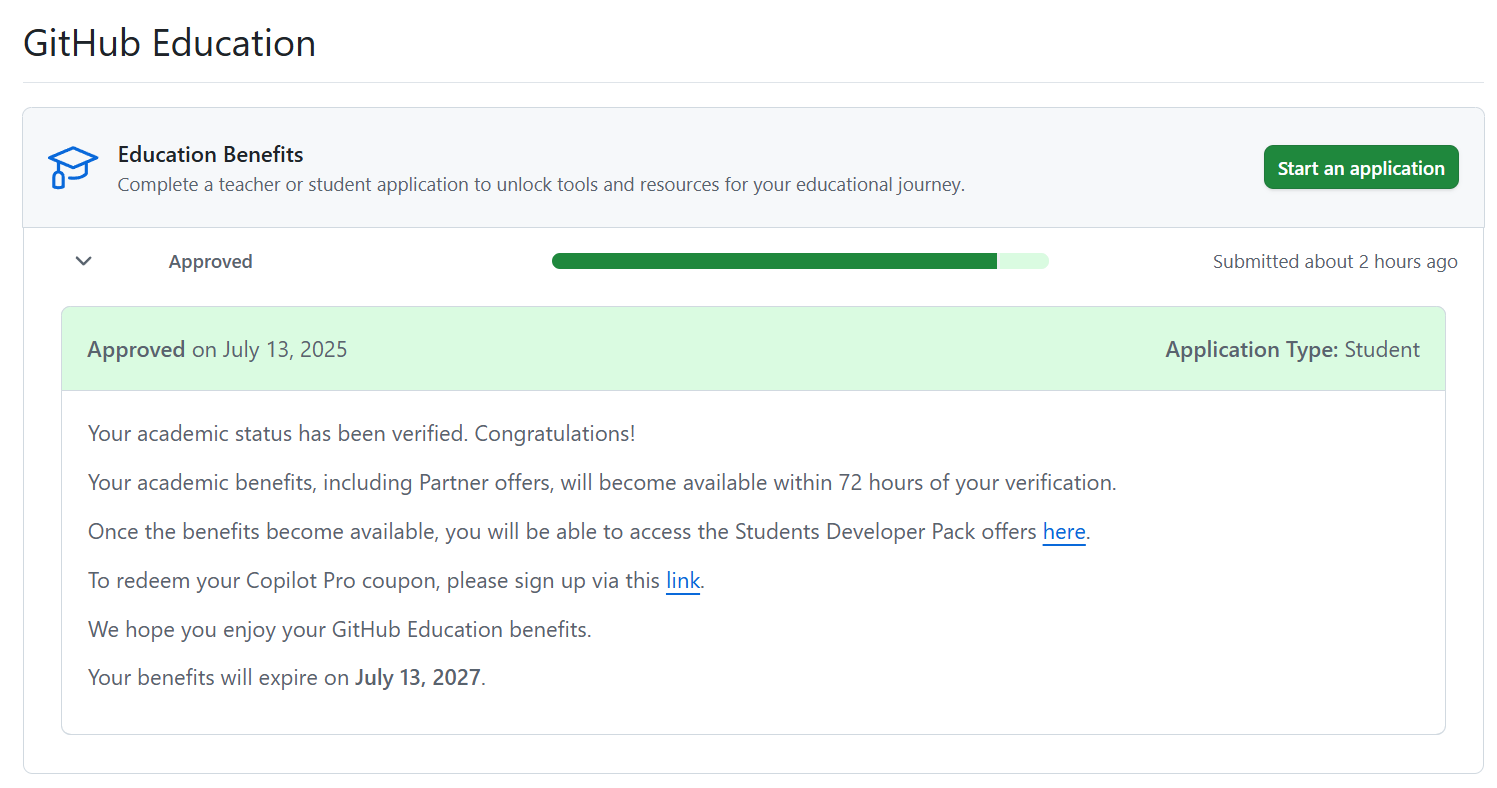Open the Students Developer Pack 'here' link
1497x788 pixels.
tap(1064, 532)
